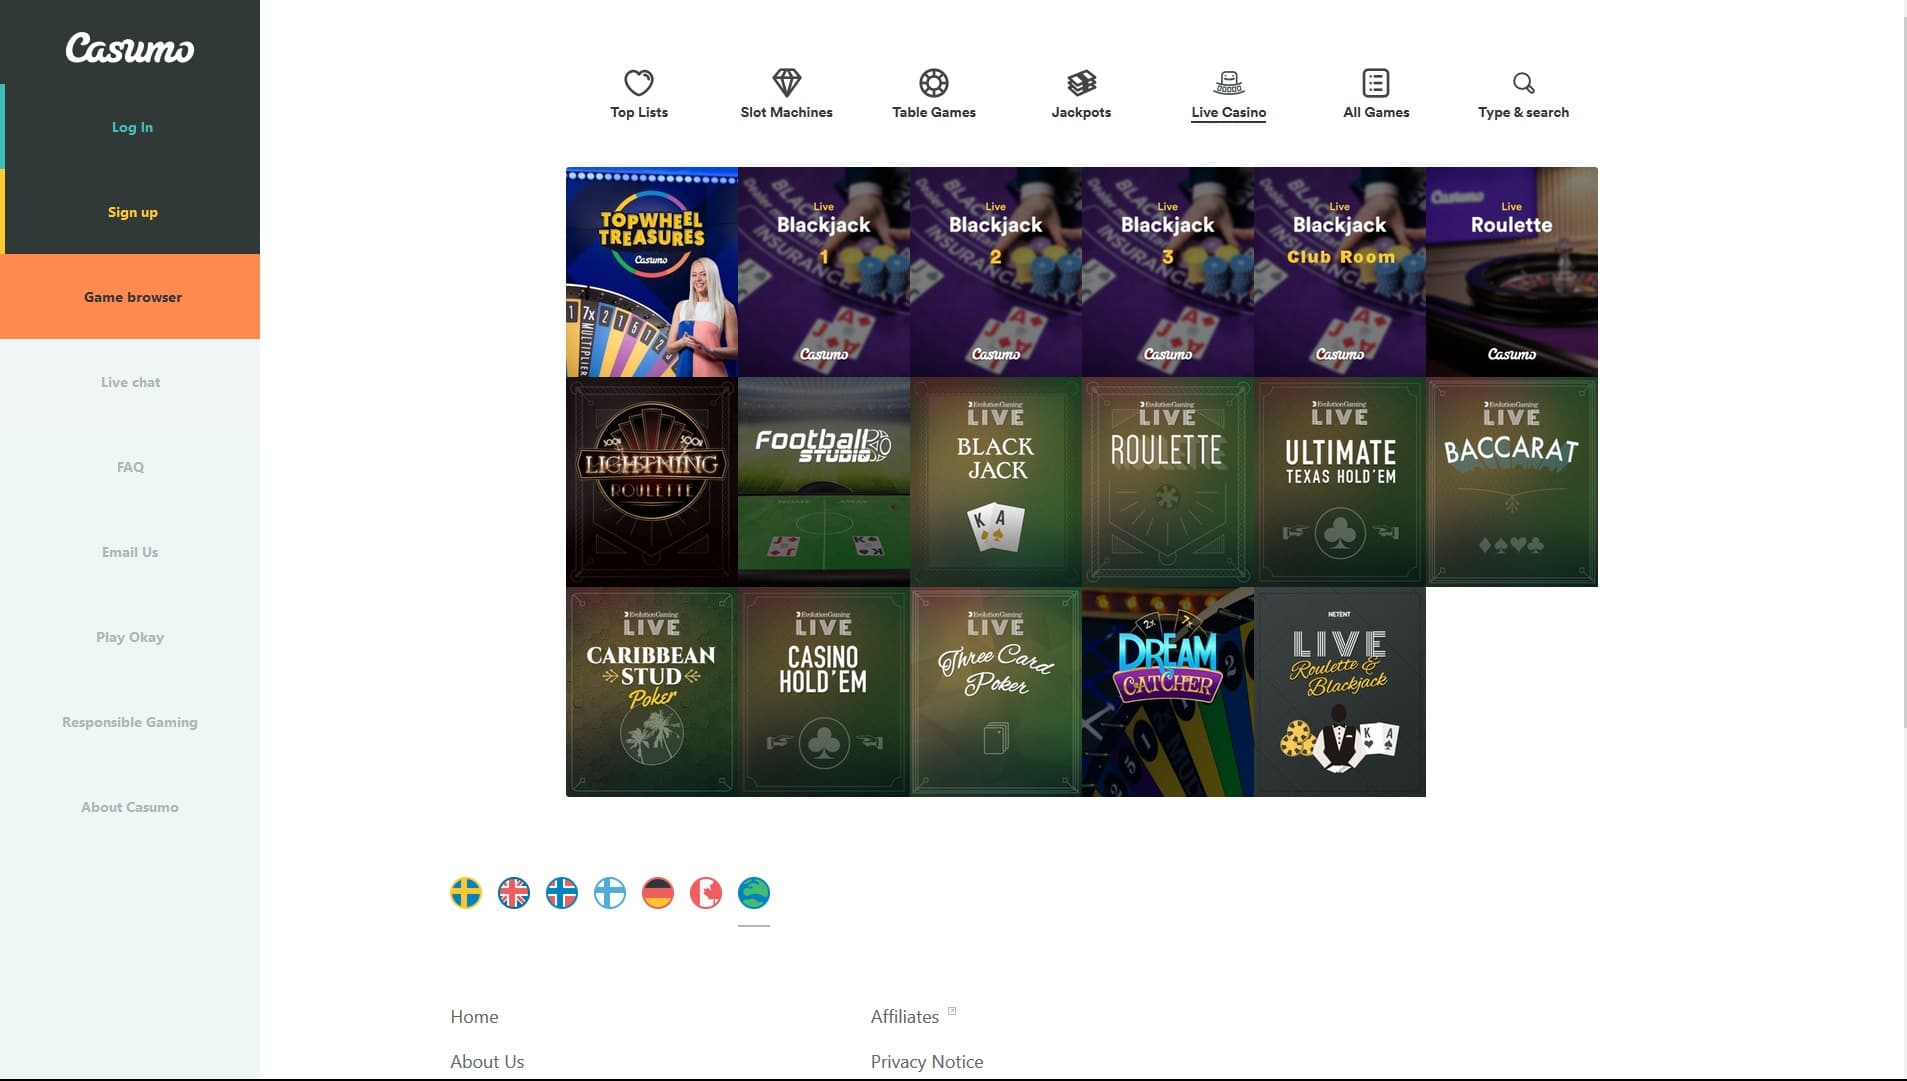The height and width of the screenshot is (1081, 1907).
Task: Open Lightning Roulette game
Action: click(x=652, y=482)
